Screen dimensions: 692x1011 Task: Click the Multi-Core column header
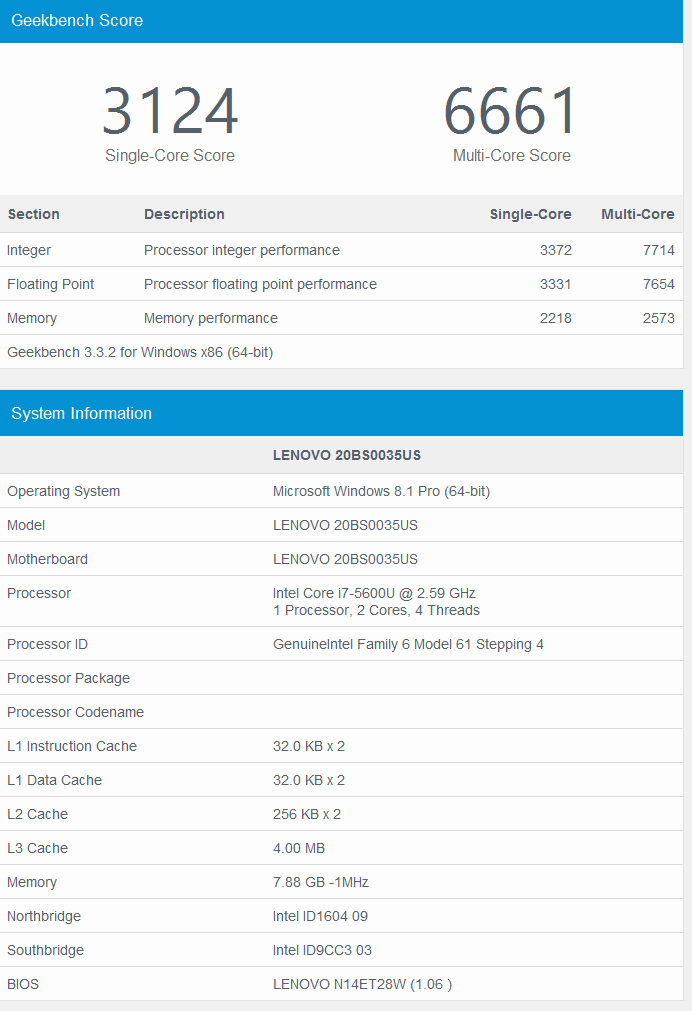tap(637, 214)
